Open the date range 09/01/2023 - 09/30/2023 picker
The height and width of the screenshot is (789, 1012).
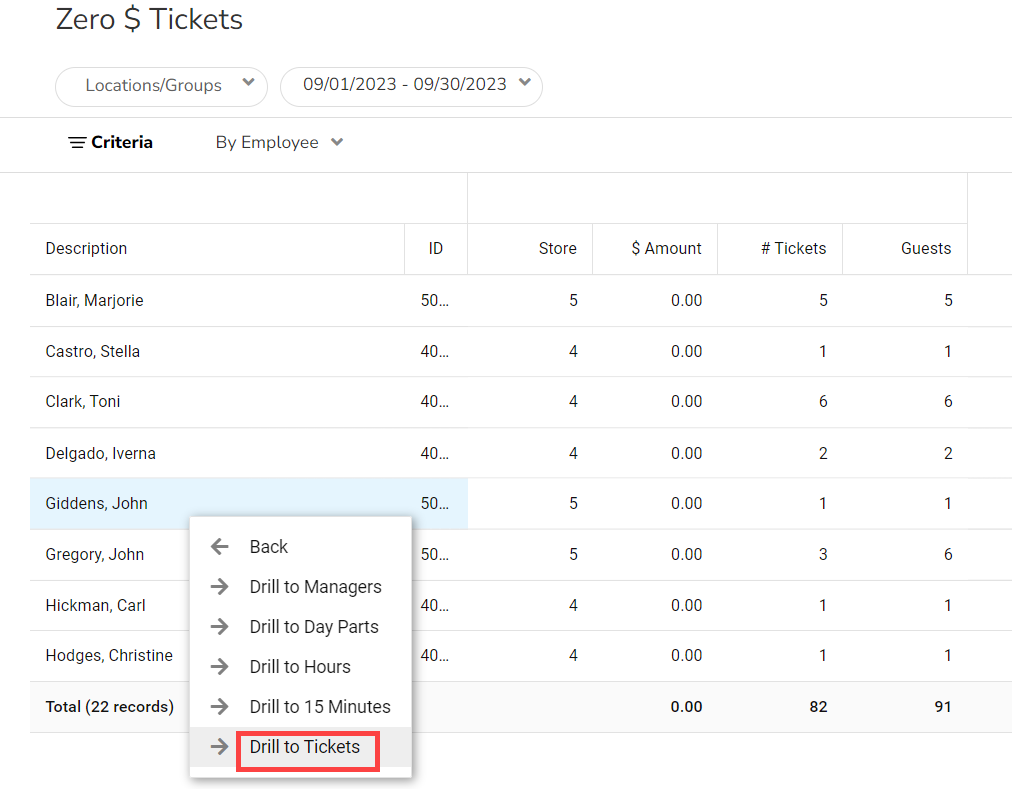(x=411, y=86)
